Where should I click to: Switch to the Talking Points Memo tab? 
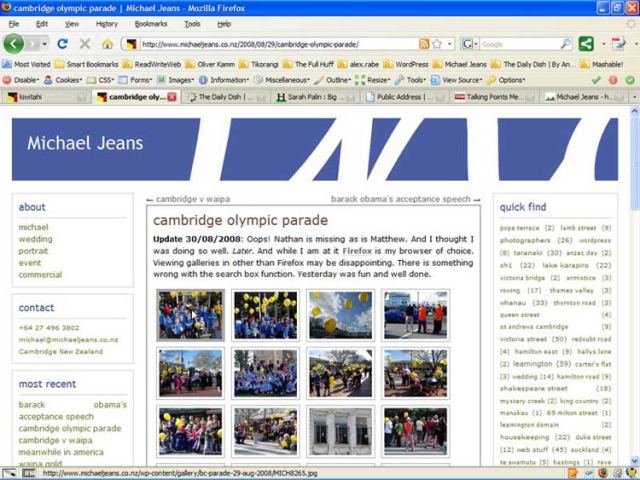495,97
